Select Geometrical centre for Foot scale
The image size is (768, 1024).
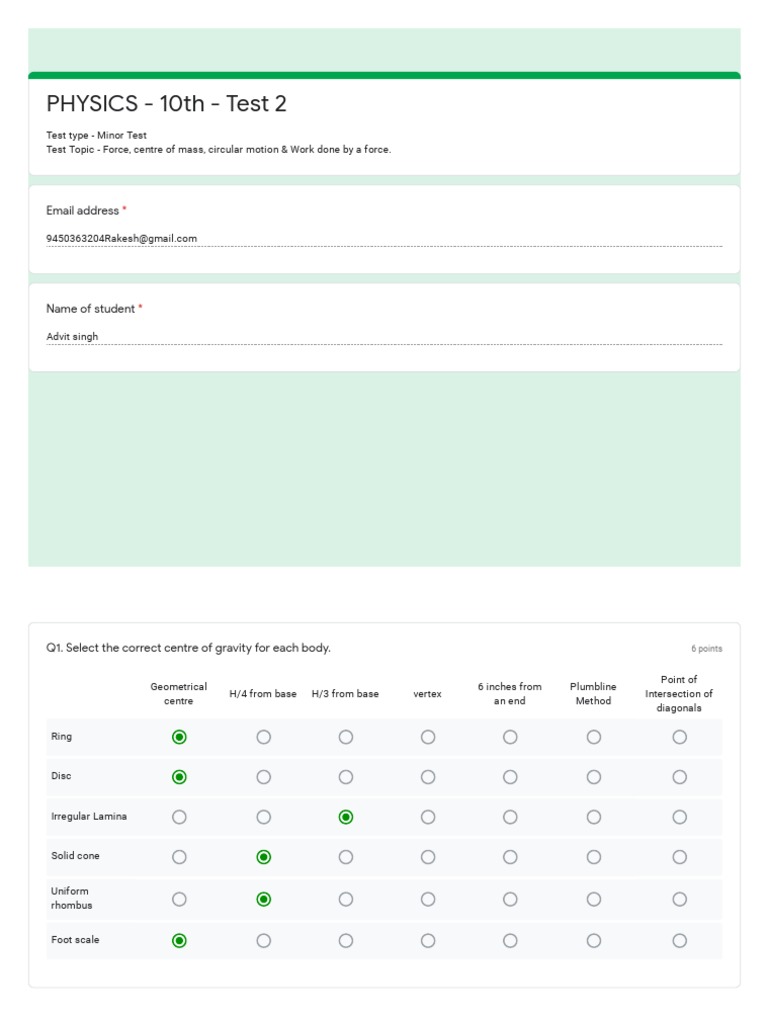point(179,940)
